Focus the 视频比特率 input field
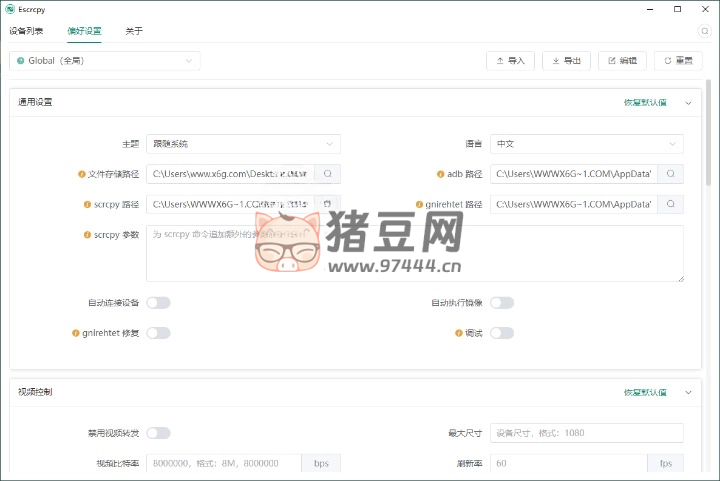The height and width of the screenshot is (481, 720). coord(224,464)
